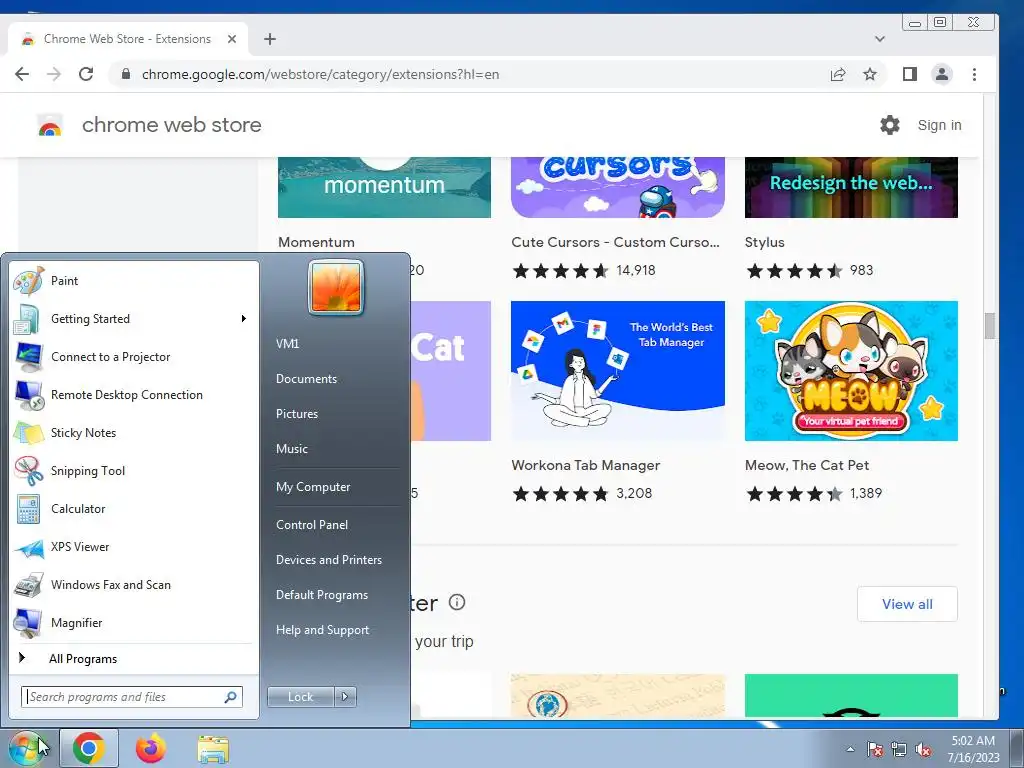Open Cute Cursors extension thumbnail

[x=618, y=187]
